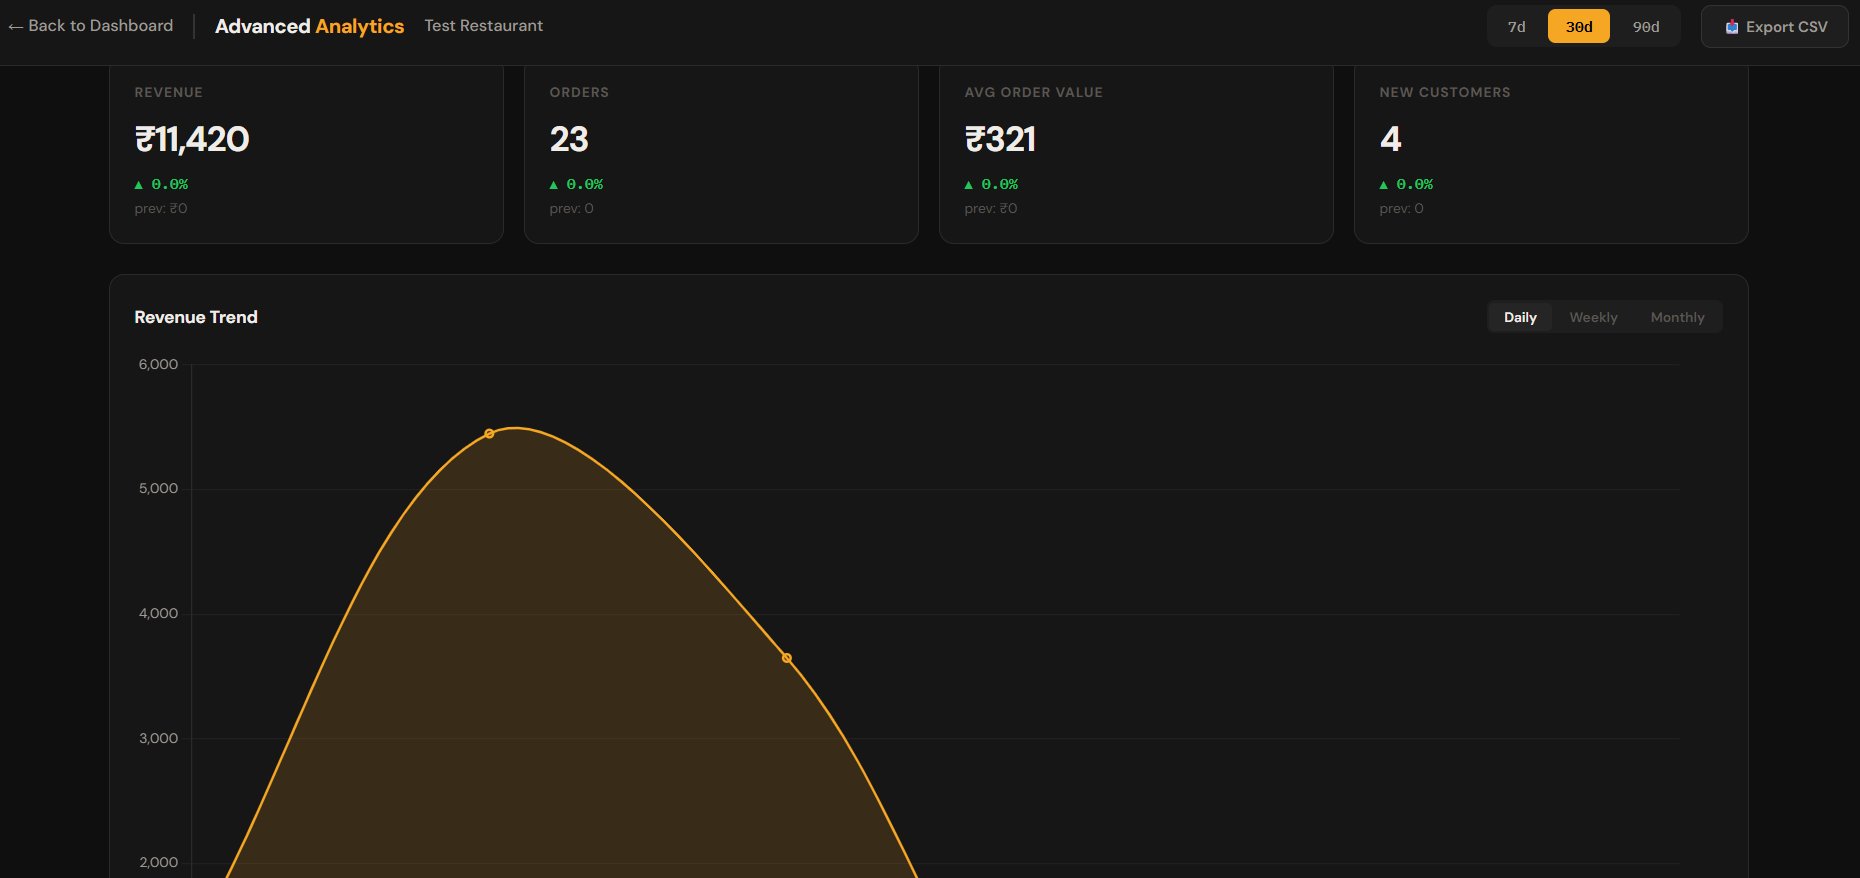
Task: Select the 7d time range
Action: (1516, 27)
